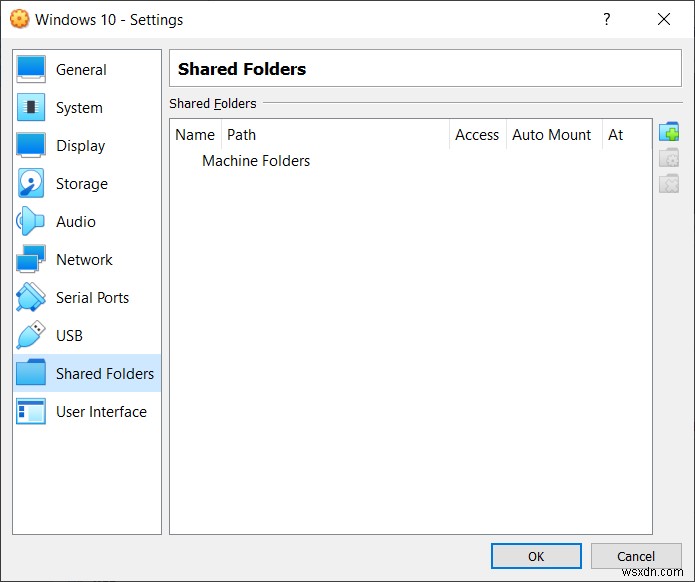Go to Network settings
The image size is (695, 582).
pyautogui.click(x=84, y=260)
